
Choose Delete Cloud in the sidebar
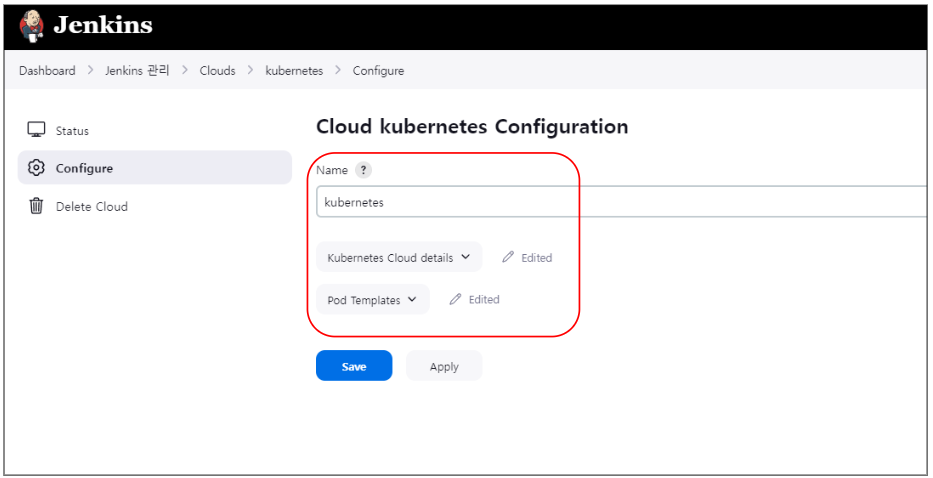pyautogui.click(x=155, y=206)
